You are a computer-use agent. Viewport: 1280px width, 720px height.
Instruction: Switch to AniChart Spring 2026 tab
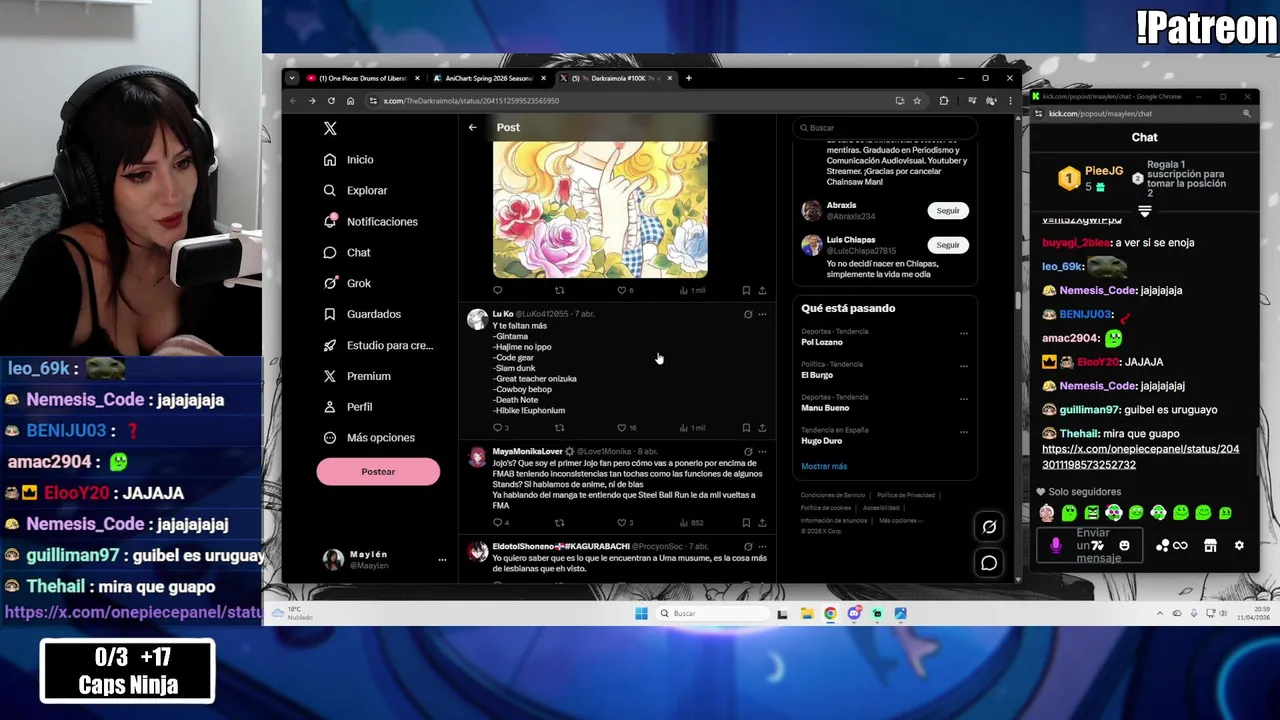click(489, 78)
